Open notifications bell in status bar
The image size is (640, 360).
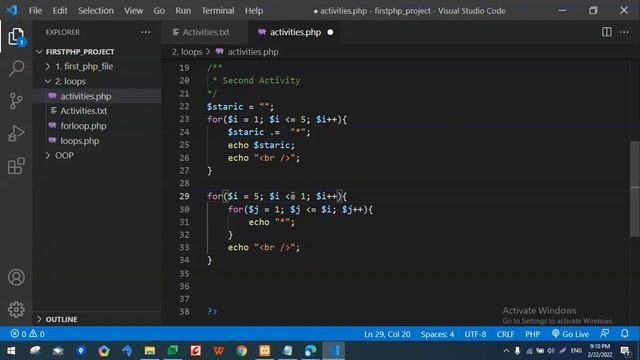(x=624, y=333)
